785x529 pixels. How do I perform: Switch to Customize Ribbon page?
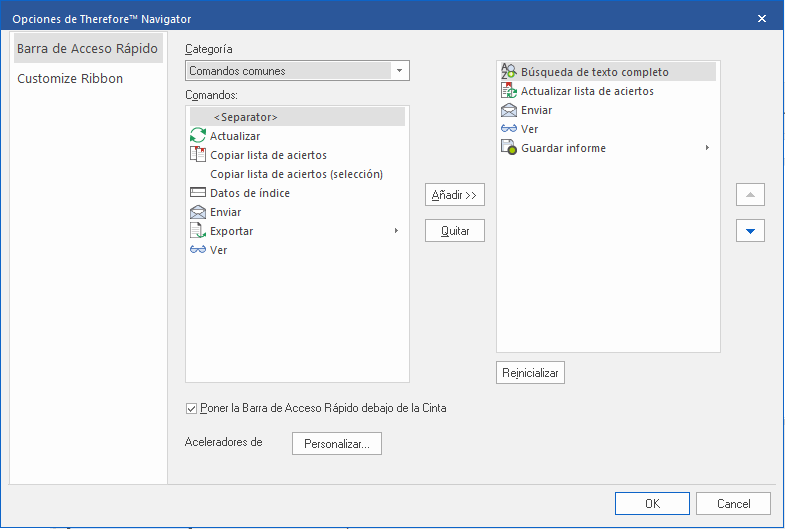[70, 79]
